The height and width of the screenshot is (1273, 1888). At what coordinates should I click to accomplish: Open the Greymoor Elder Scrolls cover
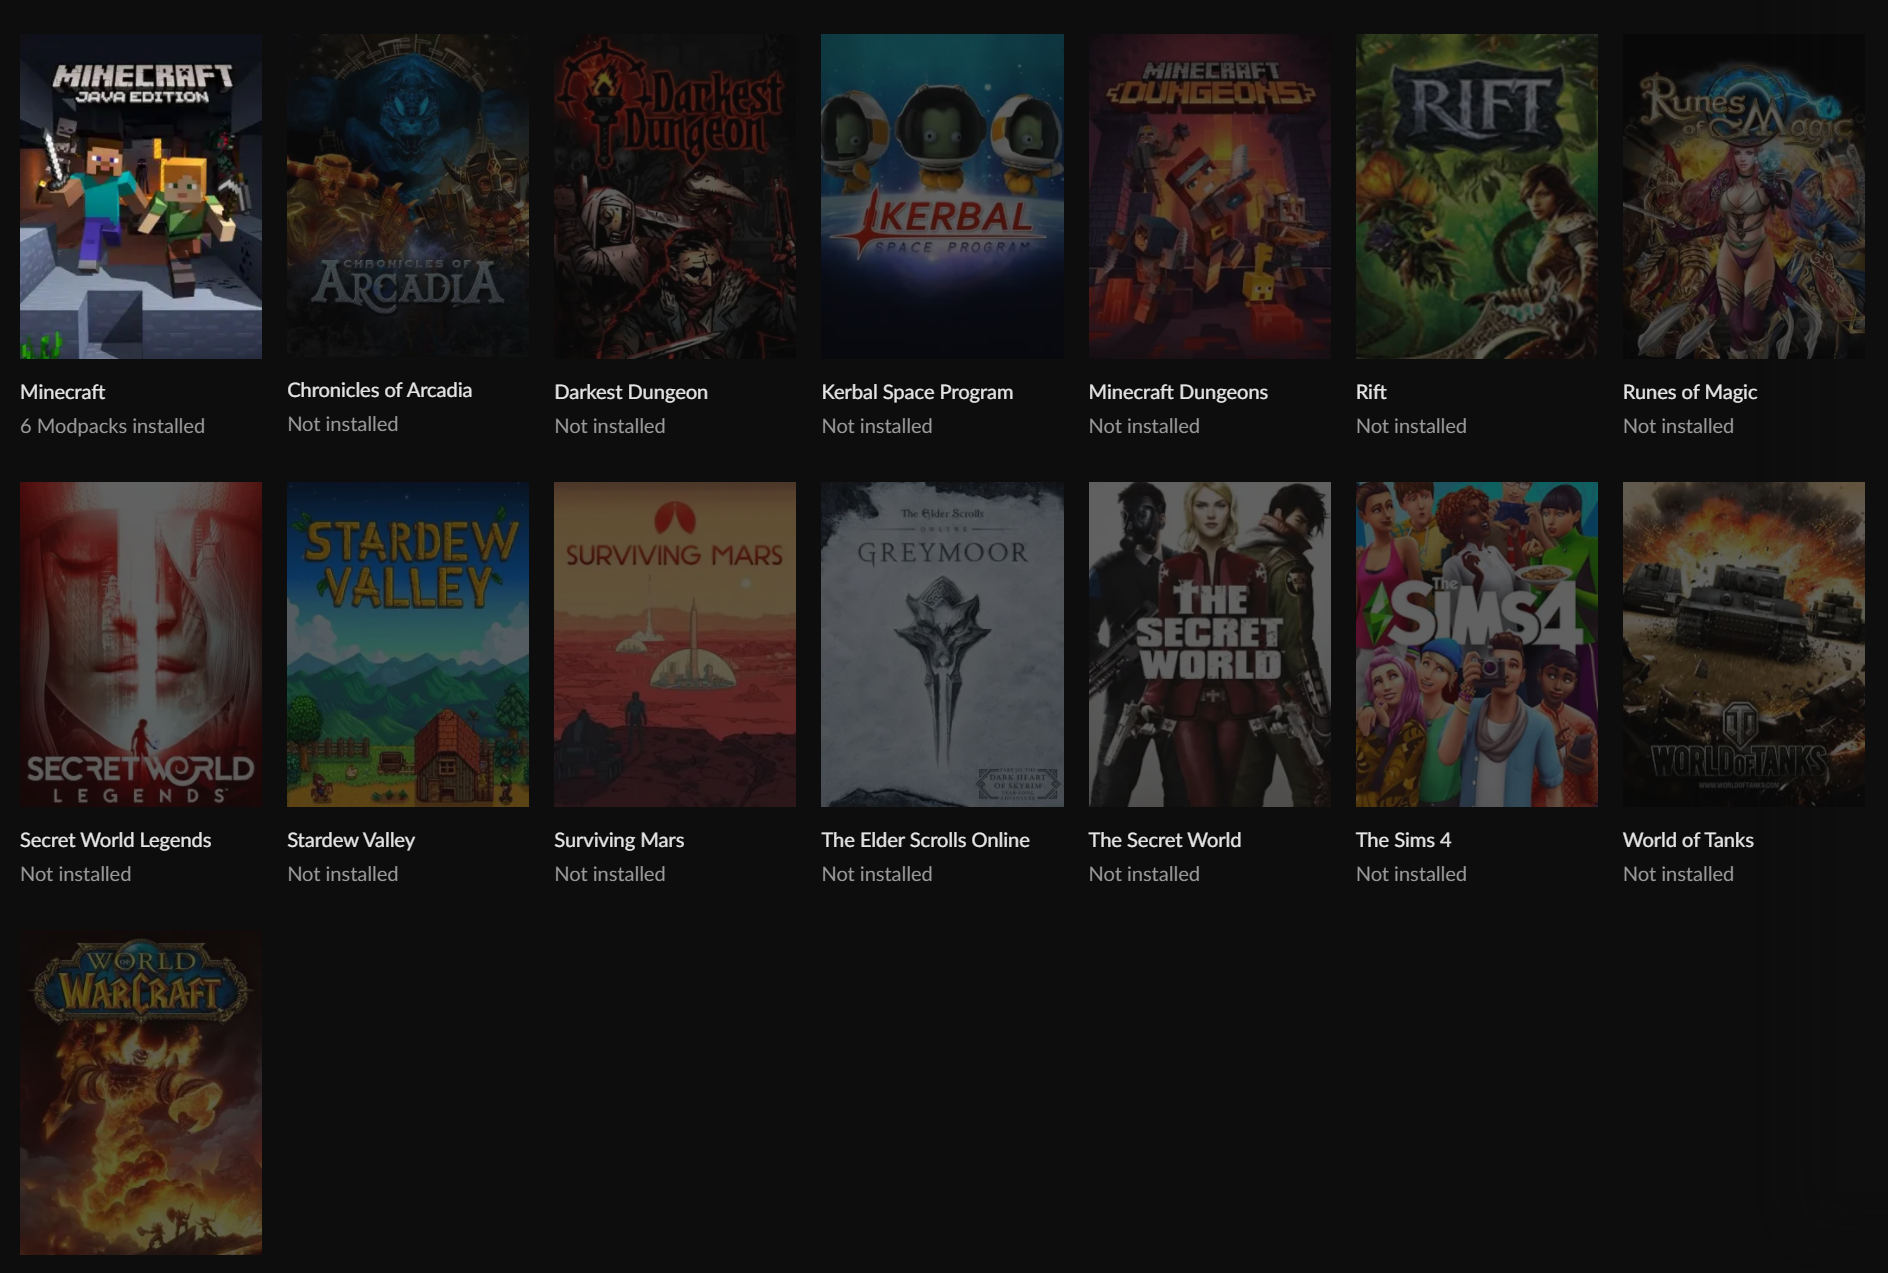942,644
